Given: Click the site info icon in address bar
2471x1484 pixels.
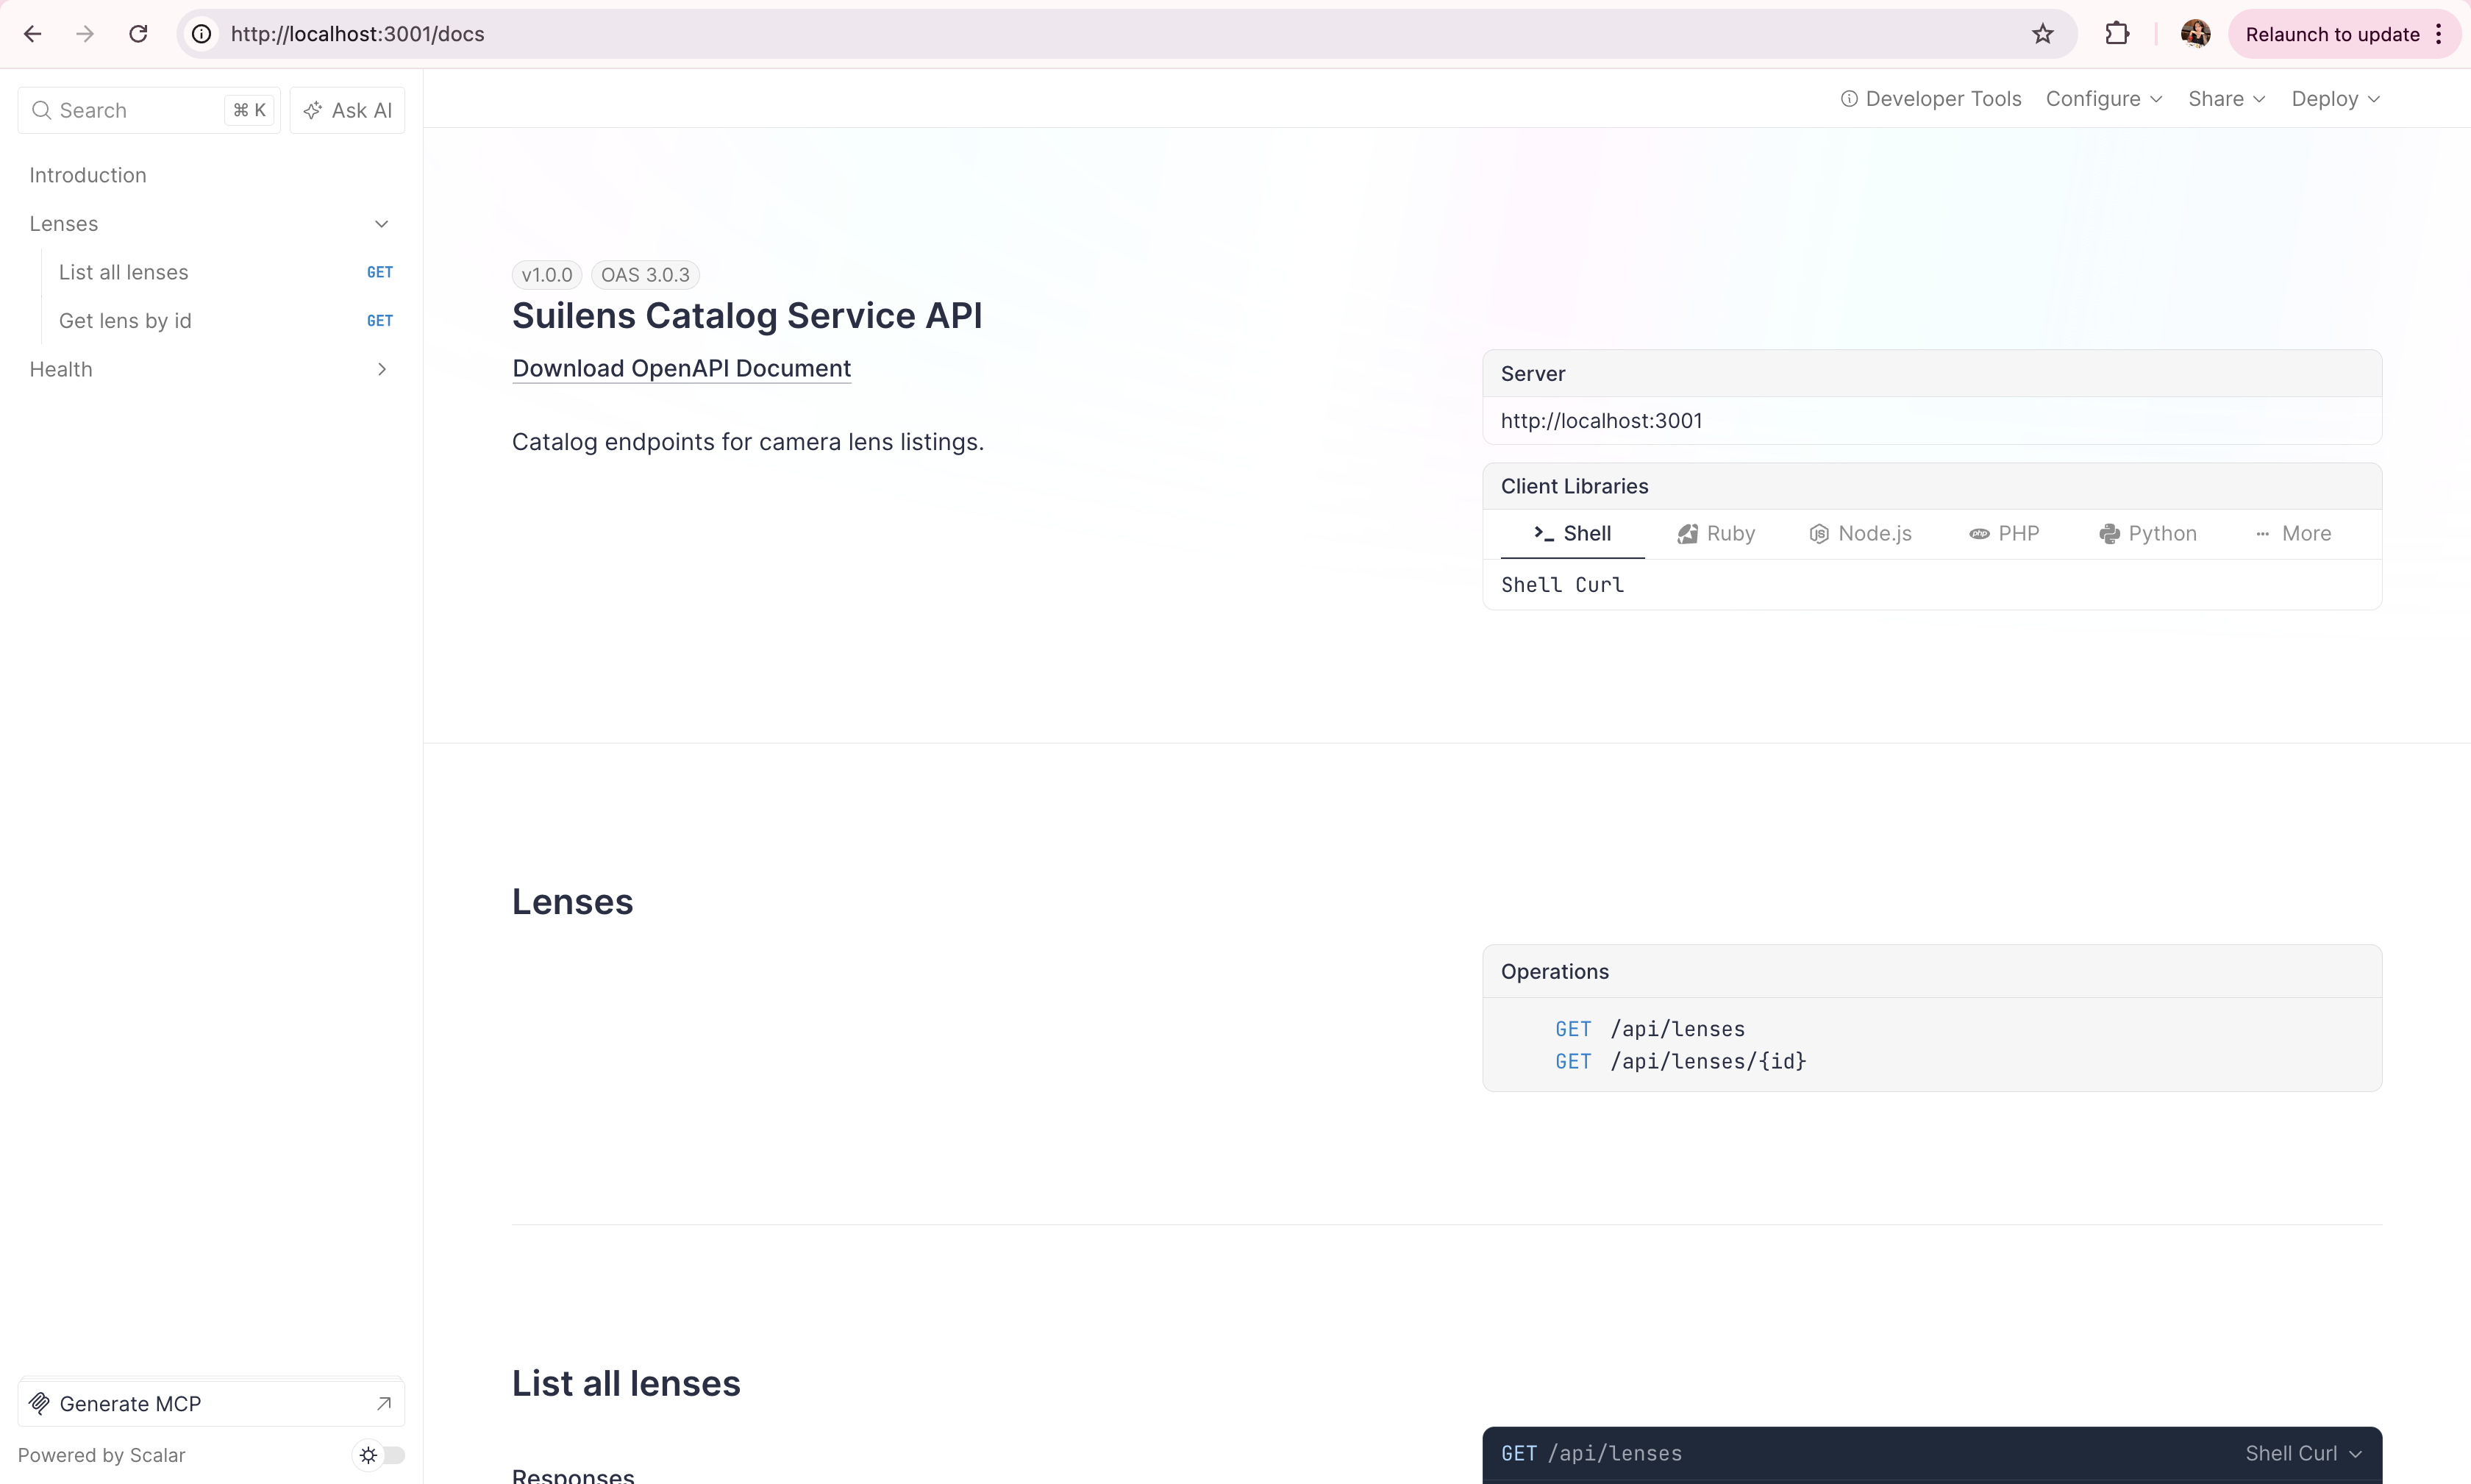Looking at the screenshot, I should click(x=202, y=34).
